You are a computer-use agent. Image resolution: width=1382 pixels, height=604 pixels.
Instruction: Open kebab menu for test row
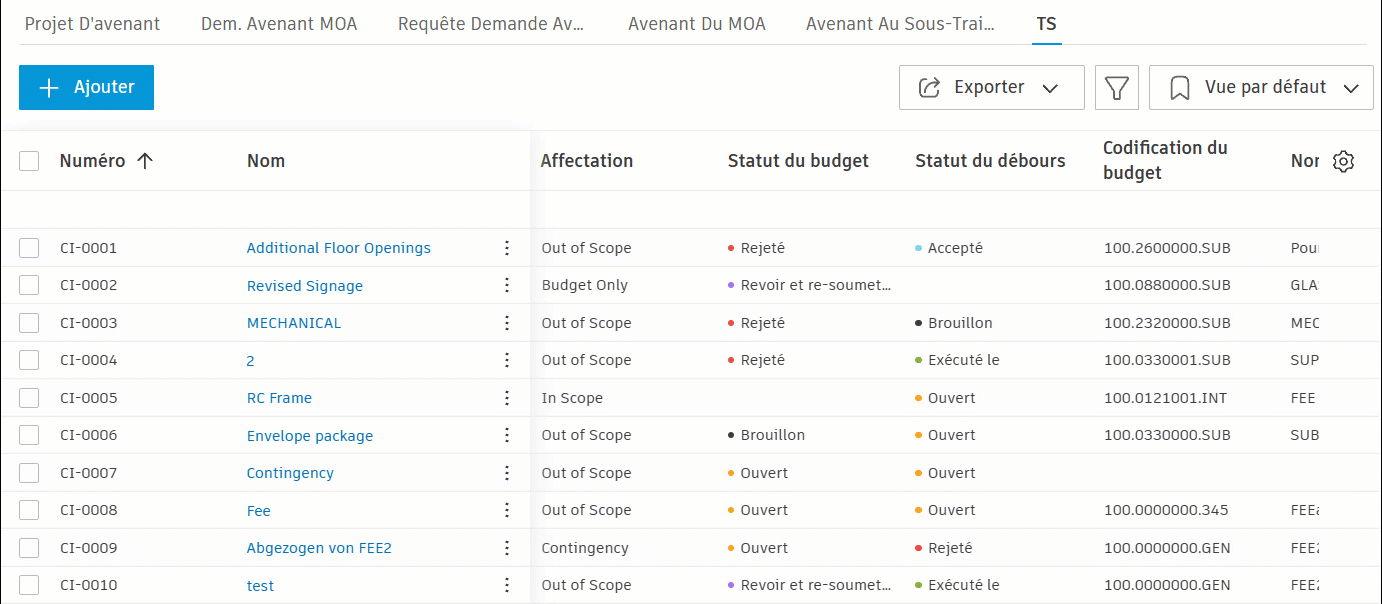507,585
